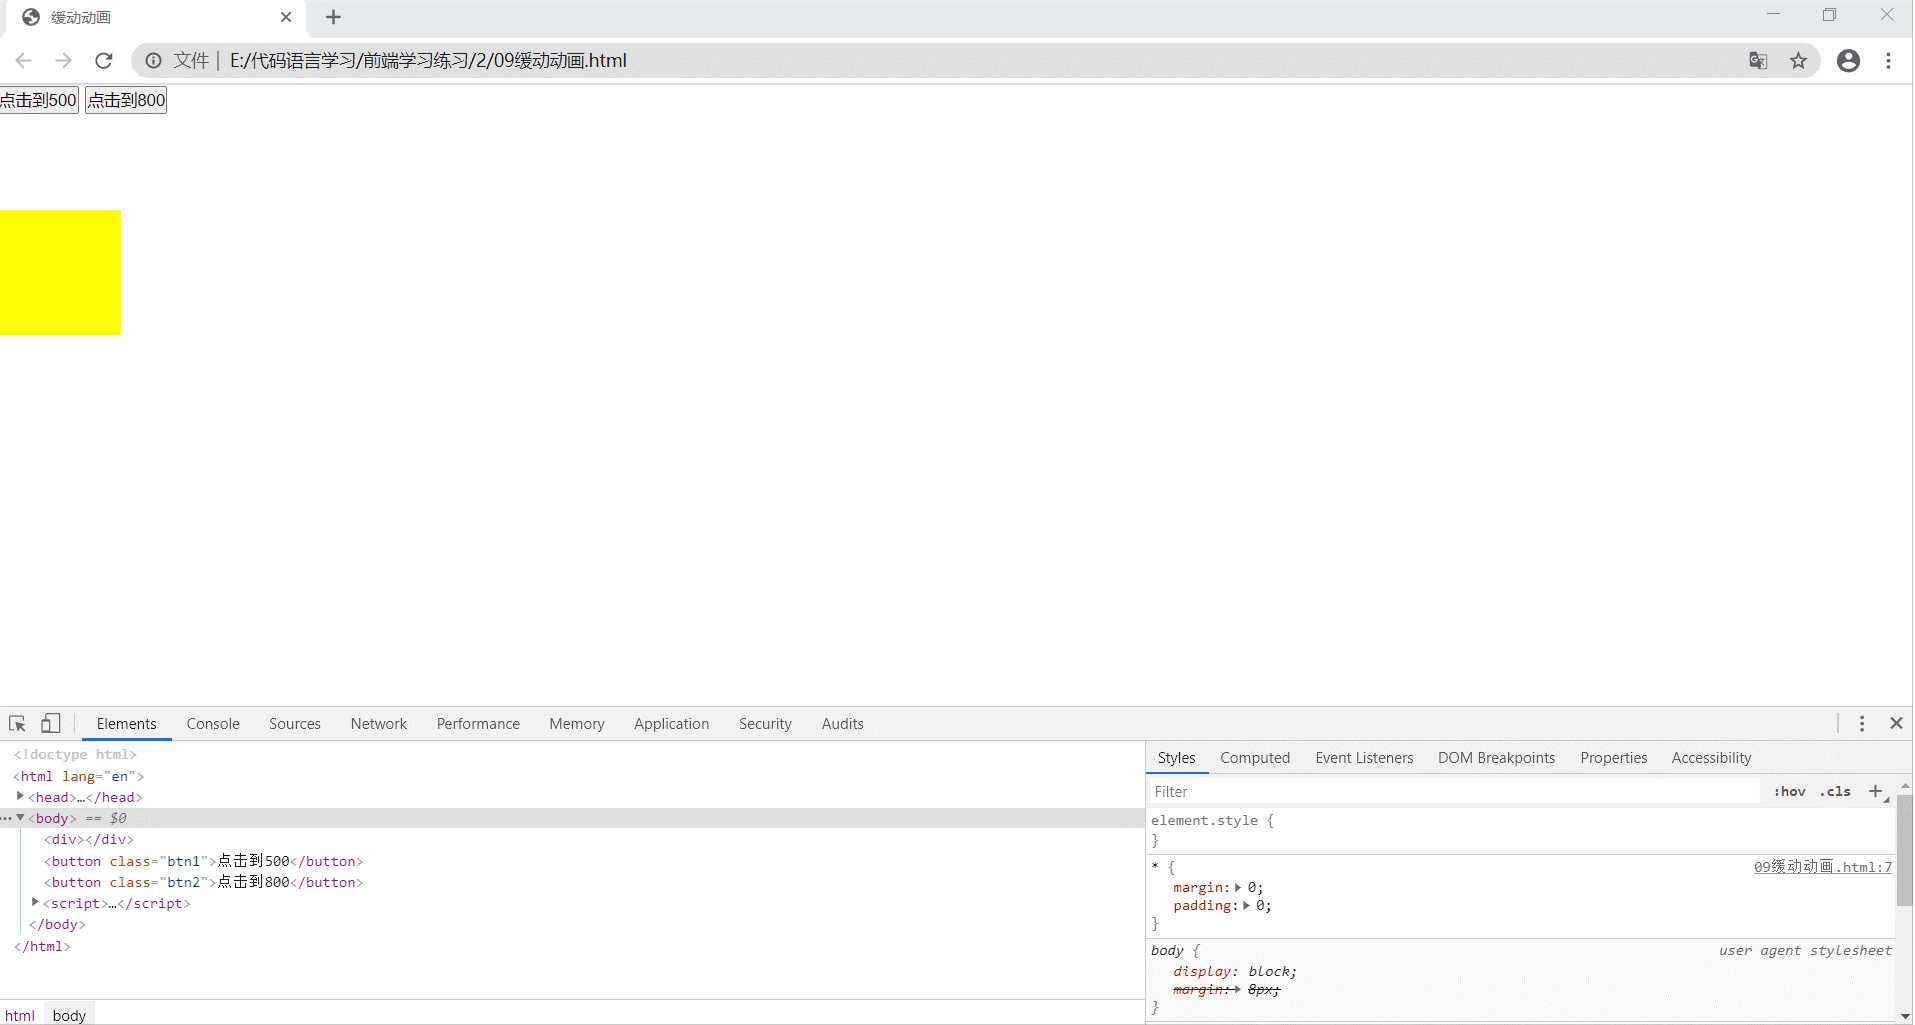Click the inspect element picker icon
The width and height of the screenshot is (1915, 1025).
click(x=17, y=723)
